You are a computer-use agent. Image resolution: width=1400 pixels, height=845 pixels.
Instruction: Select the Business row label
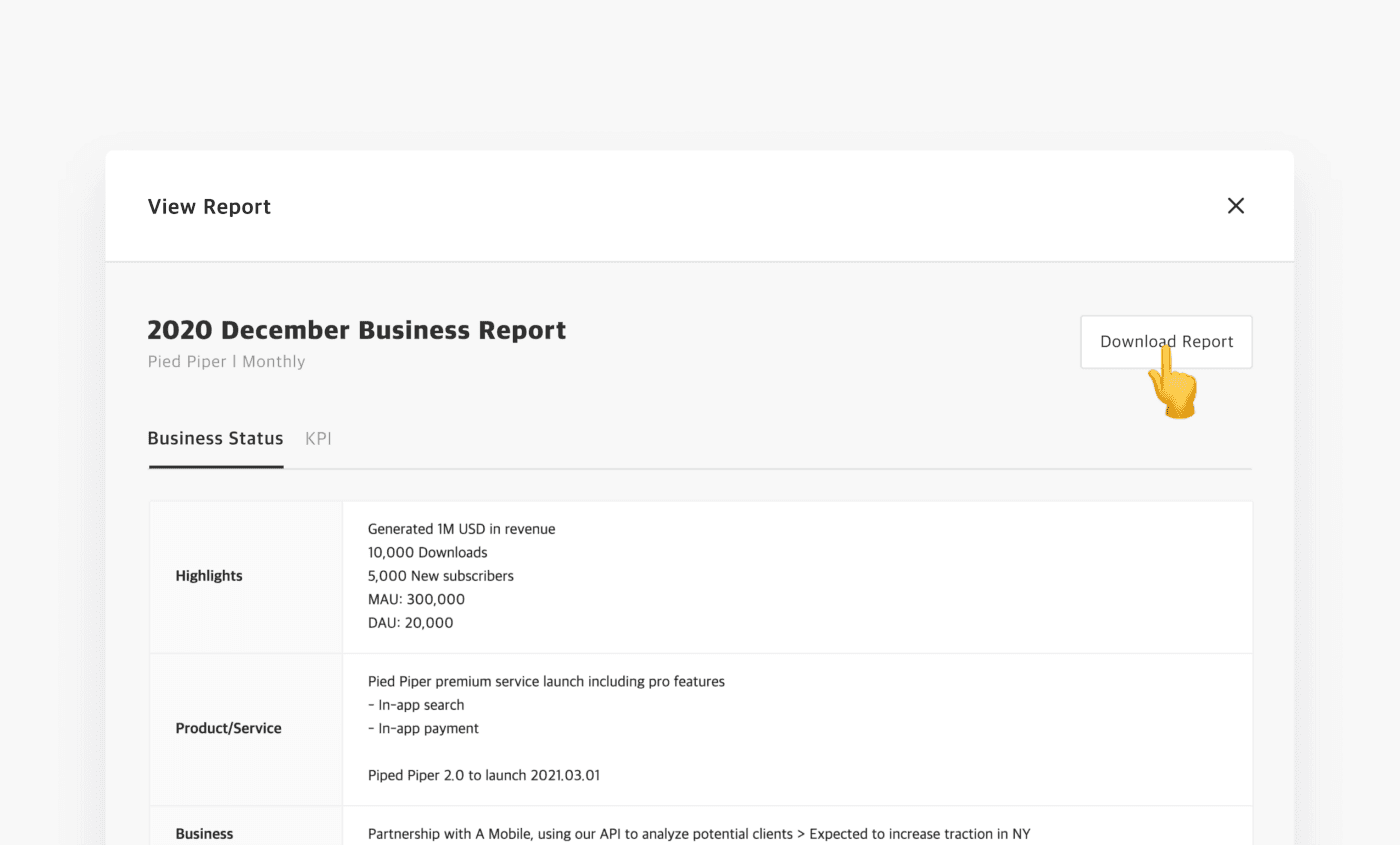point(204,833)
